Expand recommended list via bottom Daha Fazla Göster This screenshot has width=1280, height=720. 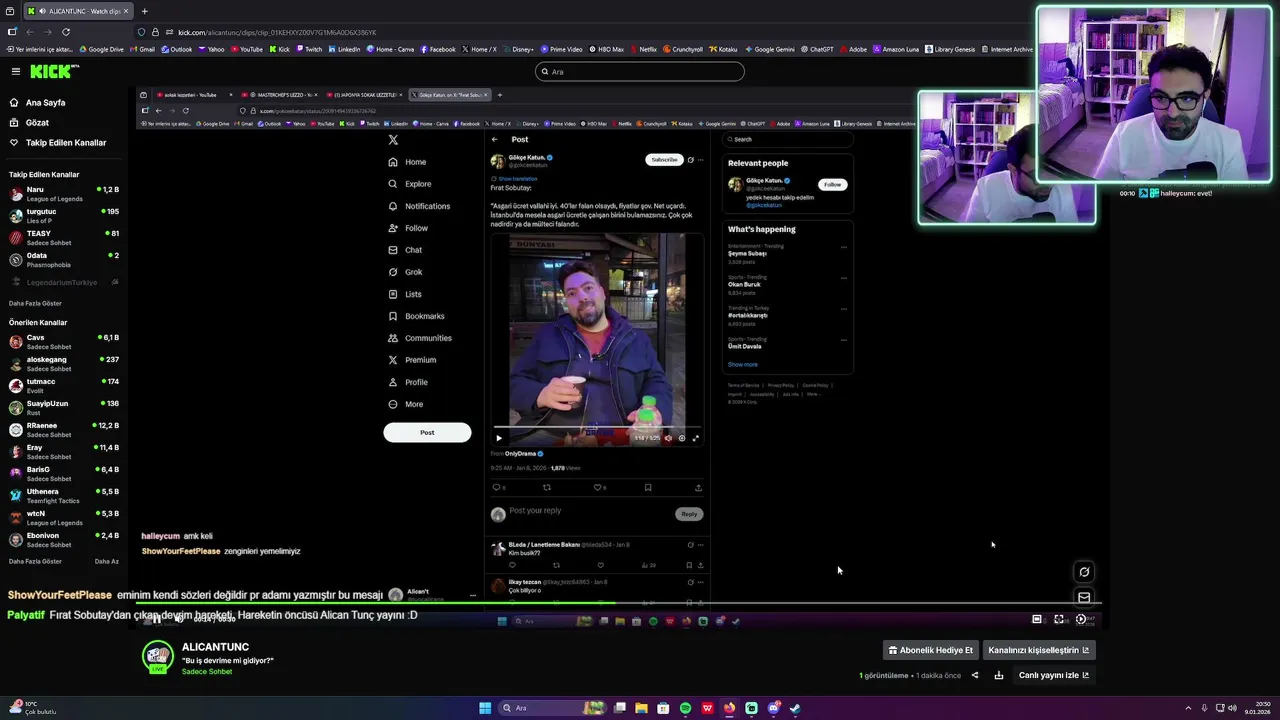tap(35, 561)
